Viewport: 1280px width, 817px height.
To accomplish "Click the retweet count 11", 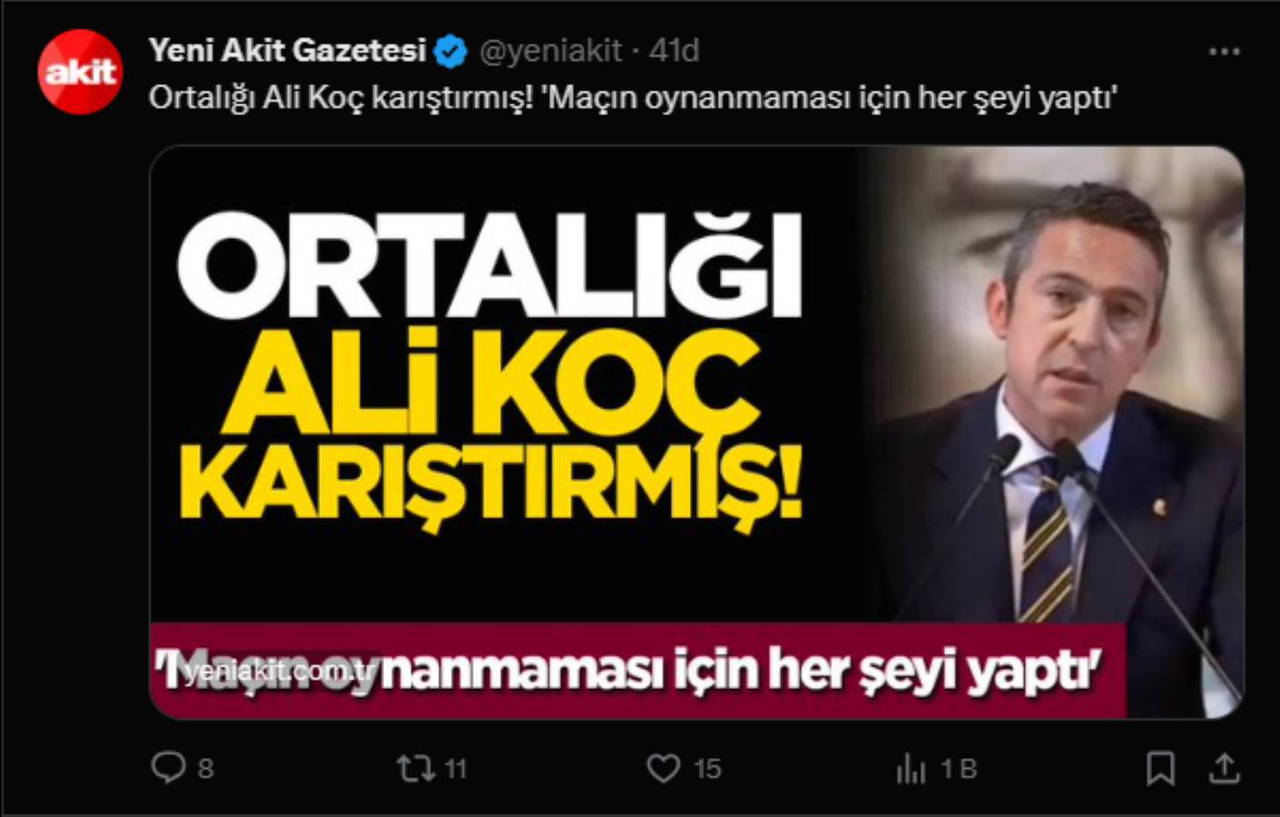I will click(455, 768).
